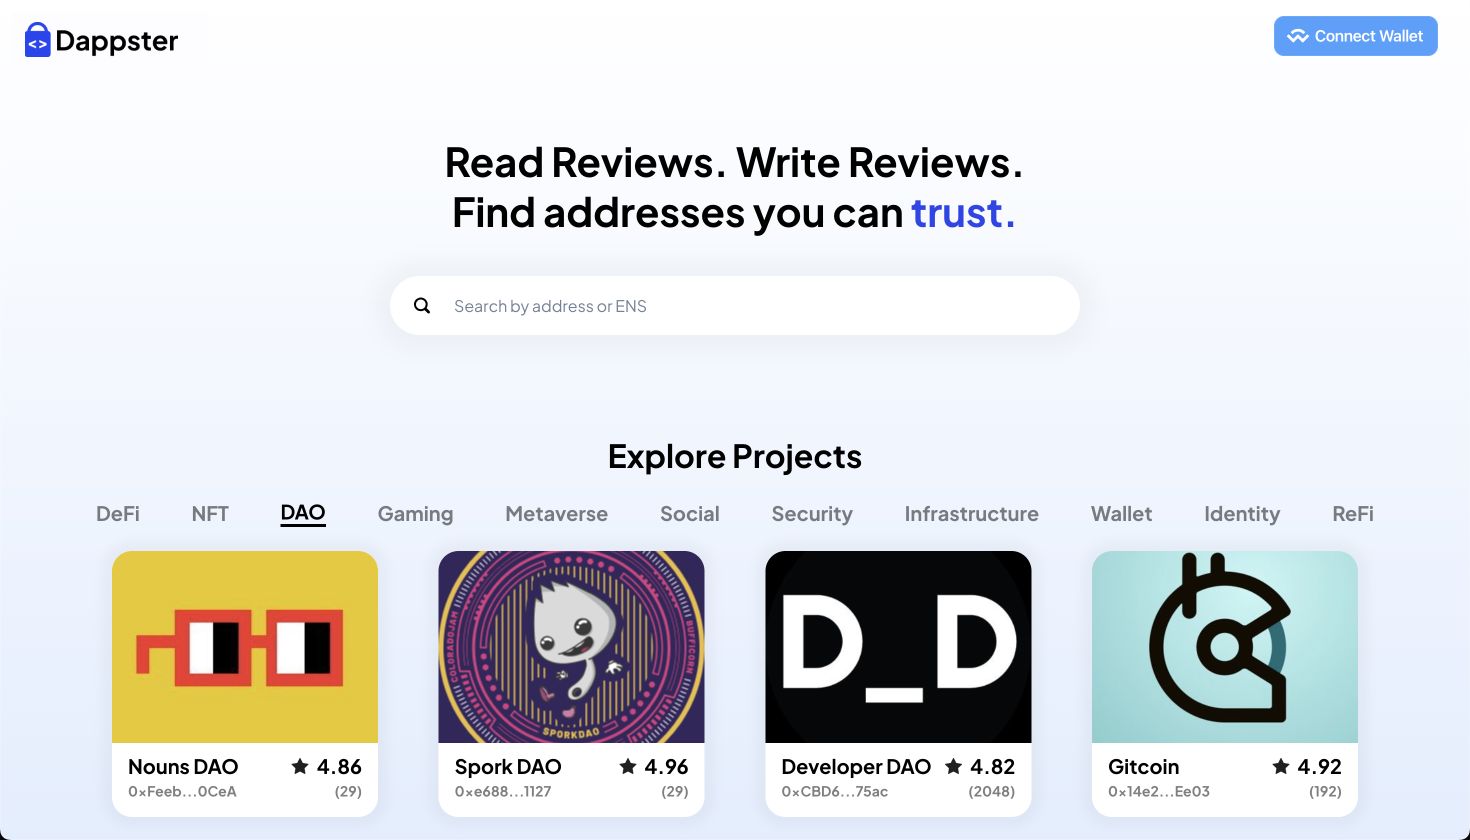The image size is (1470, 840).
Task: Click address 0xFeeb...0CeA
Action: 182,792
